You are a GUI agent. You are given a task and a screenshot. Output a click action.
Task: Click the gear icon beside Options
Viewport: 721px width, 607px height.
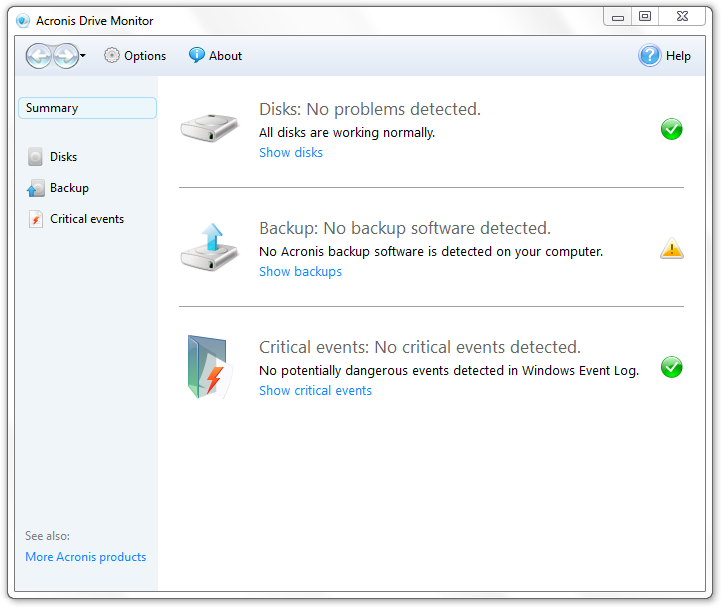click(x=111, y=56)
